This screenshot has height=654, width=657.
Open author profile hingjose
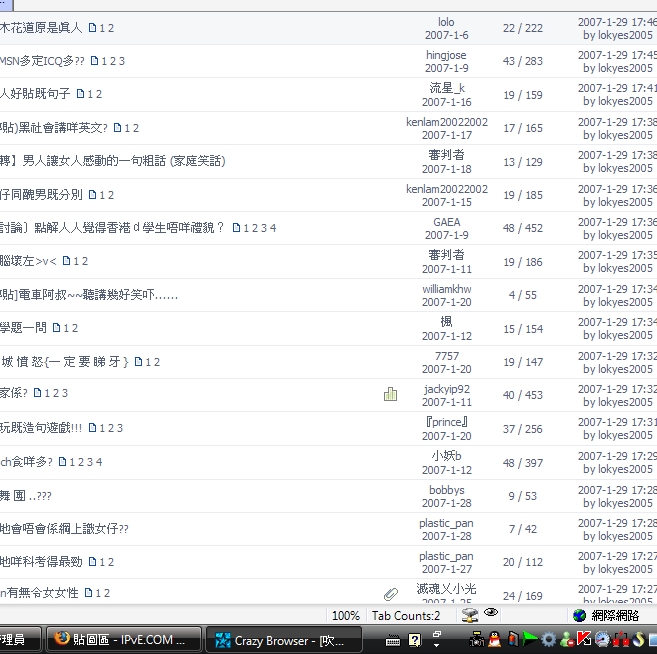coord(446,55)
